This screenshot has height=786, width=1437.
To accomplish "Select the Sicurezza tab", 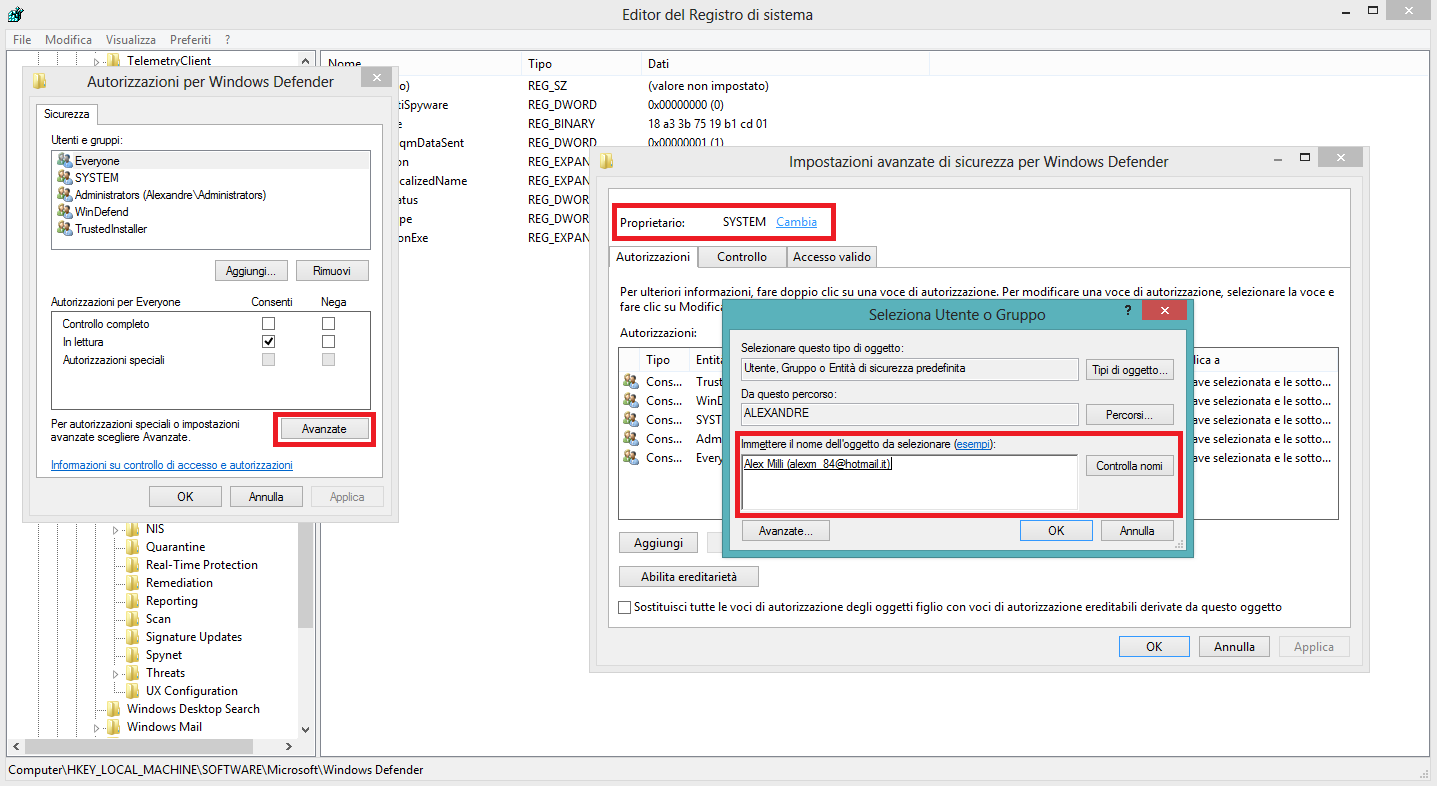I will click(x=67, y=114).
